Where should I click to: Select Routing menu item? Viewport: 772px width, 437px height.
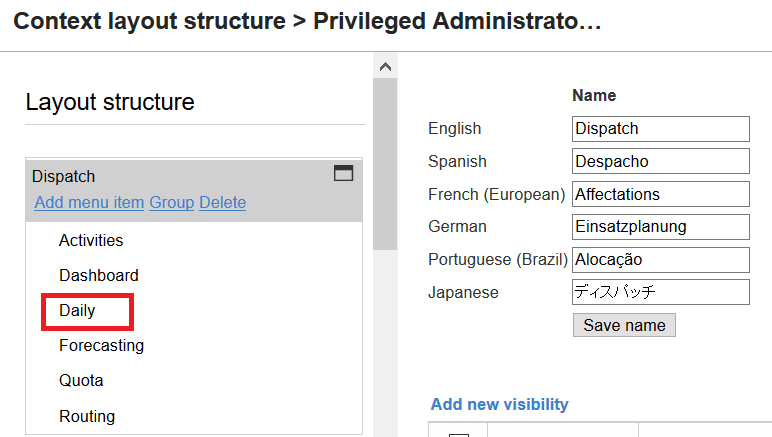pos(87,416)
